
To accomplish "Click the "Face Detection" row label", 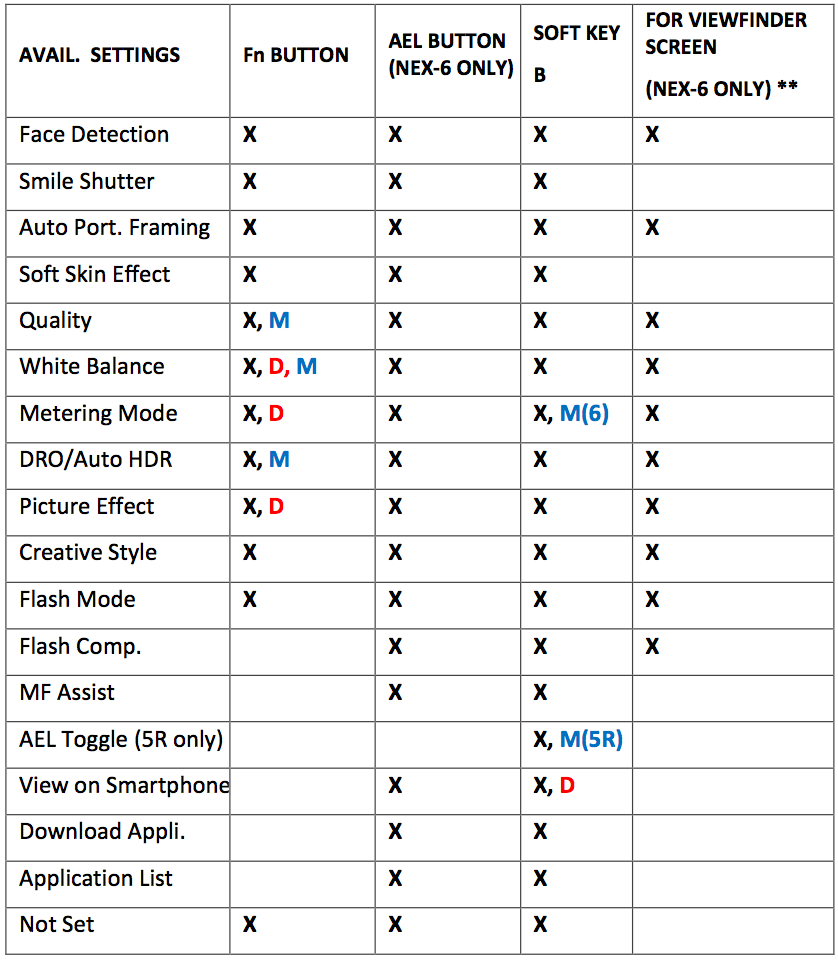I will [x=94, y=134].
